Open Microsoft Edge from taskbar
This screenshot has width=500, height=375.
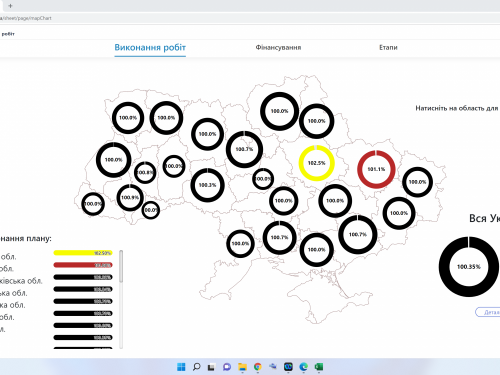(x=303, y=367)
